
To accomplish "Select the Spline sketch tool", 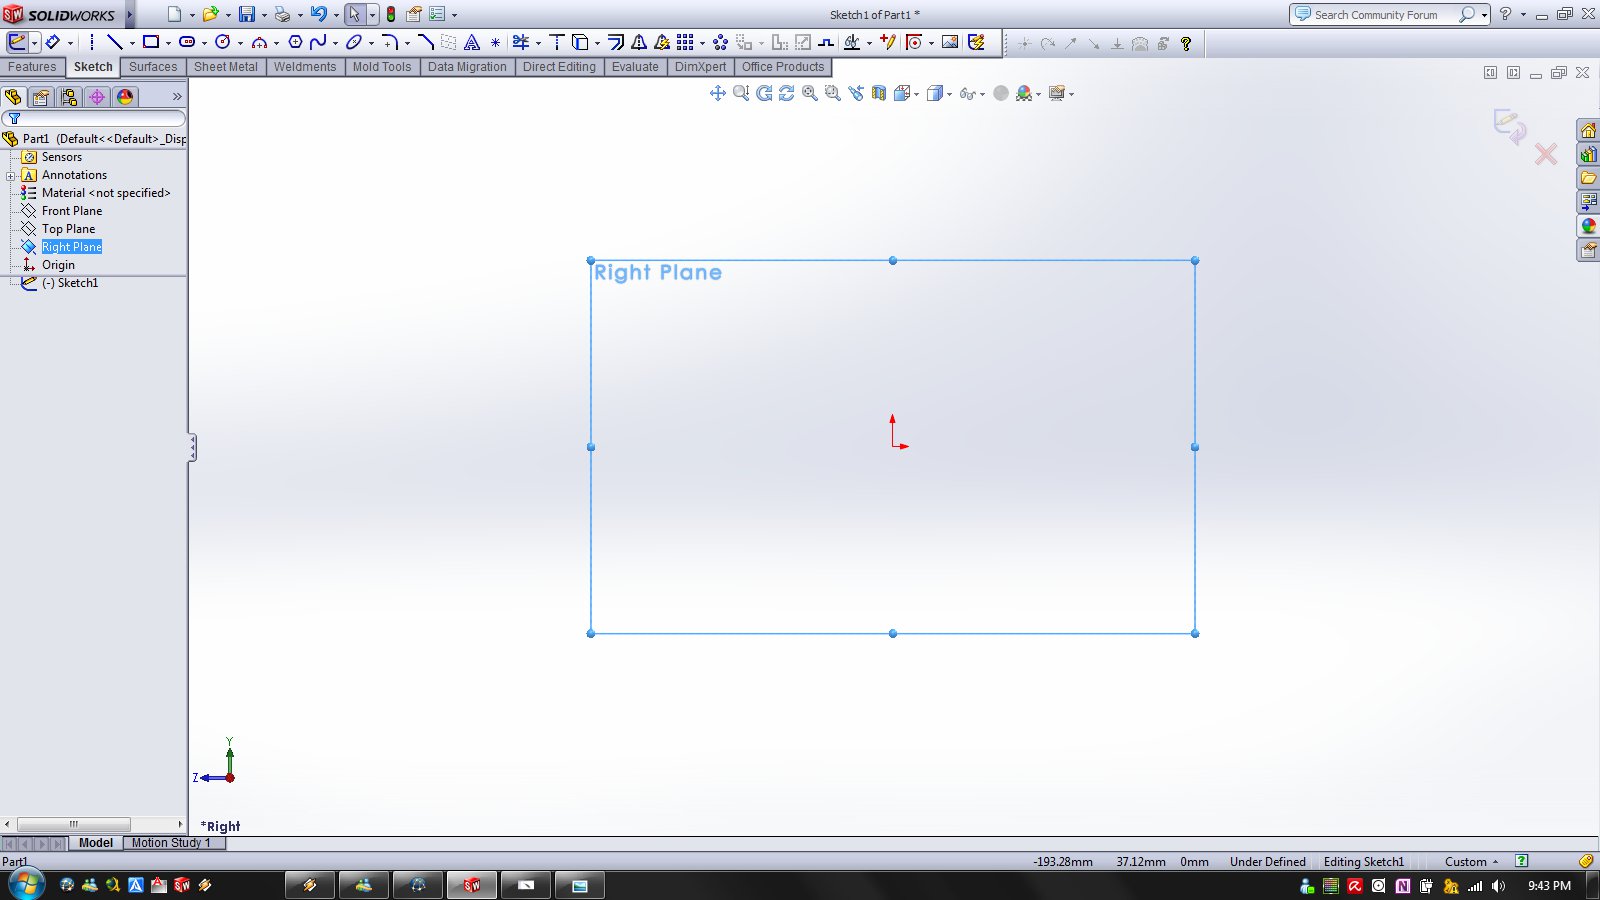I will [318, 42].
